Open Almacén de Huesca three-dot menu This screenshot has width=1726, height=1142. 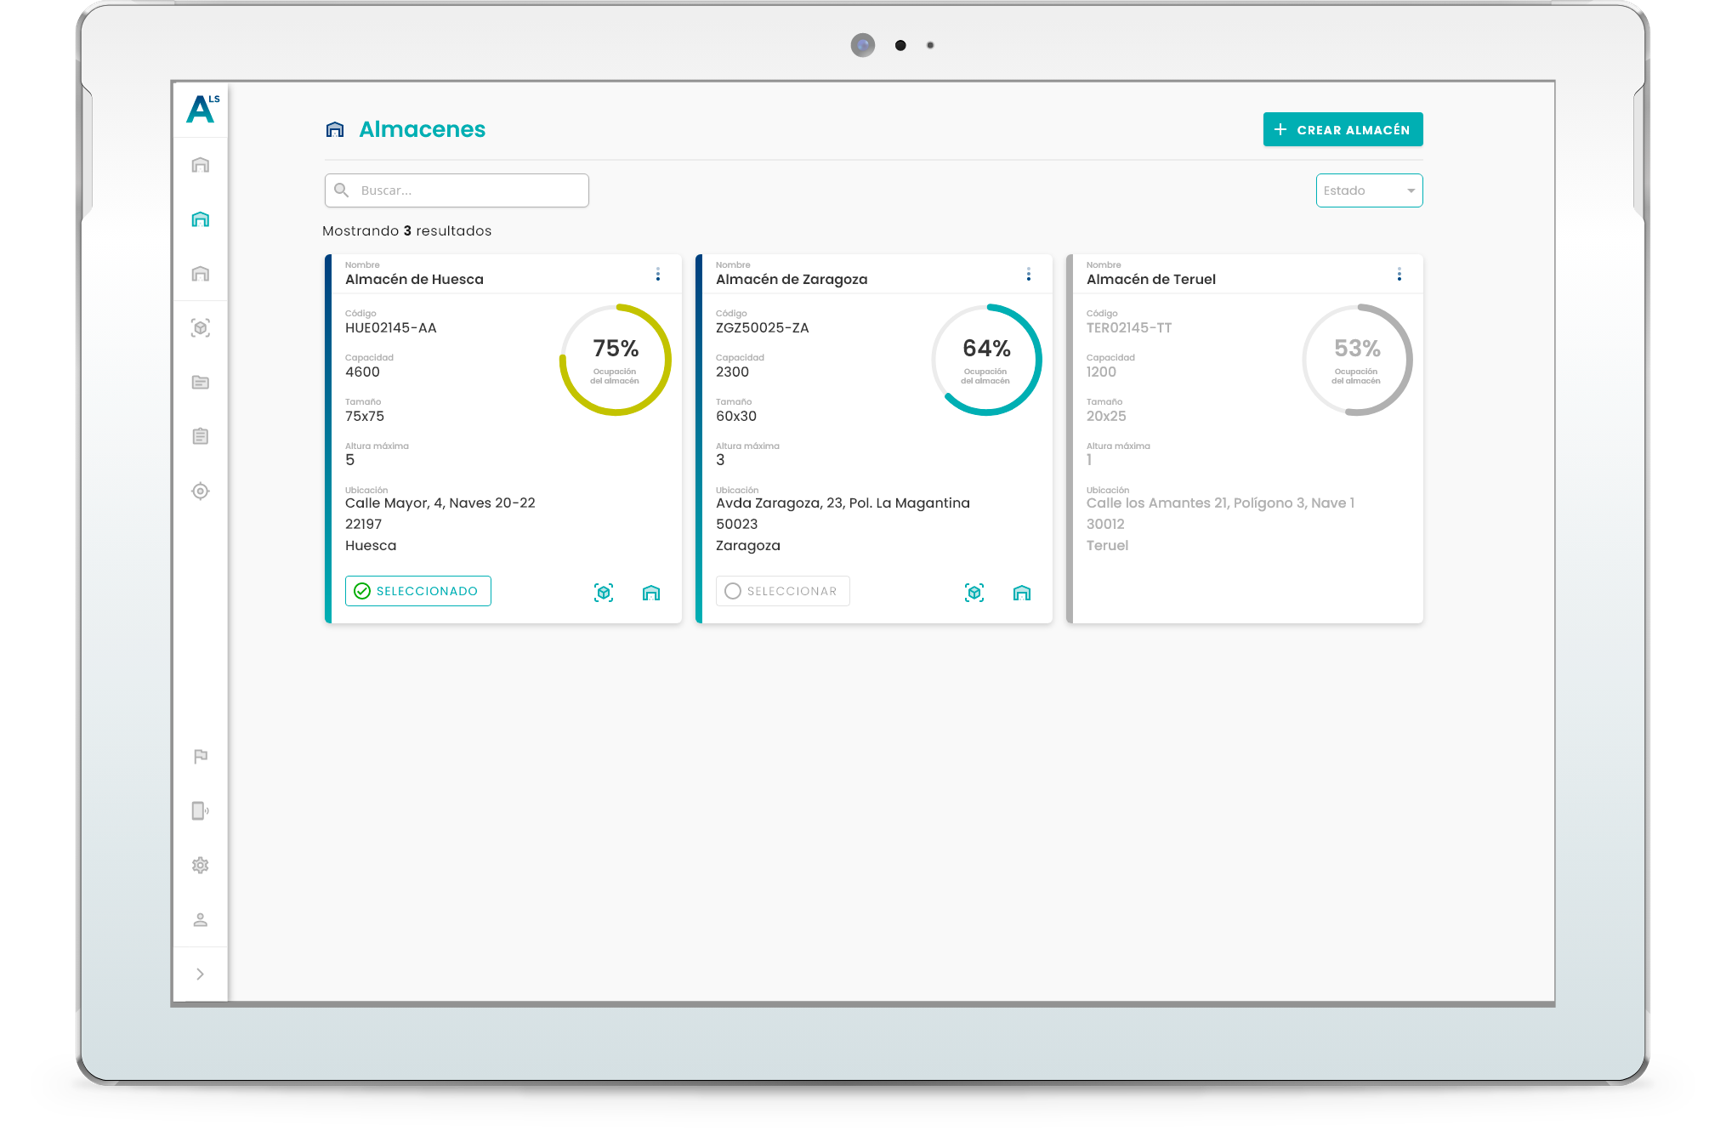point(658,274)
